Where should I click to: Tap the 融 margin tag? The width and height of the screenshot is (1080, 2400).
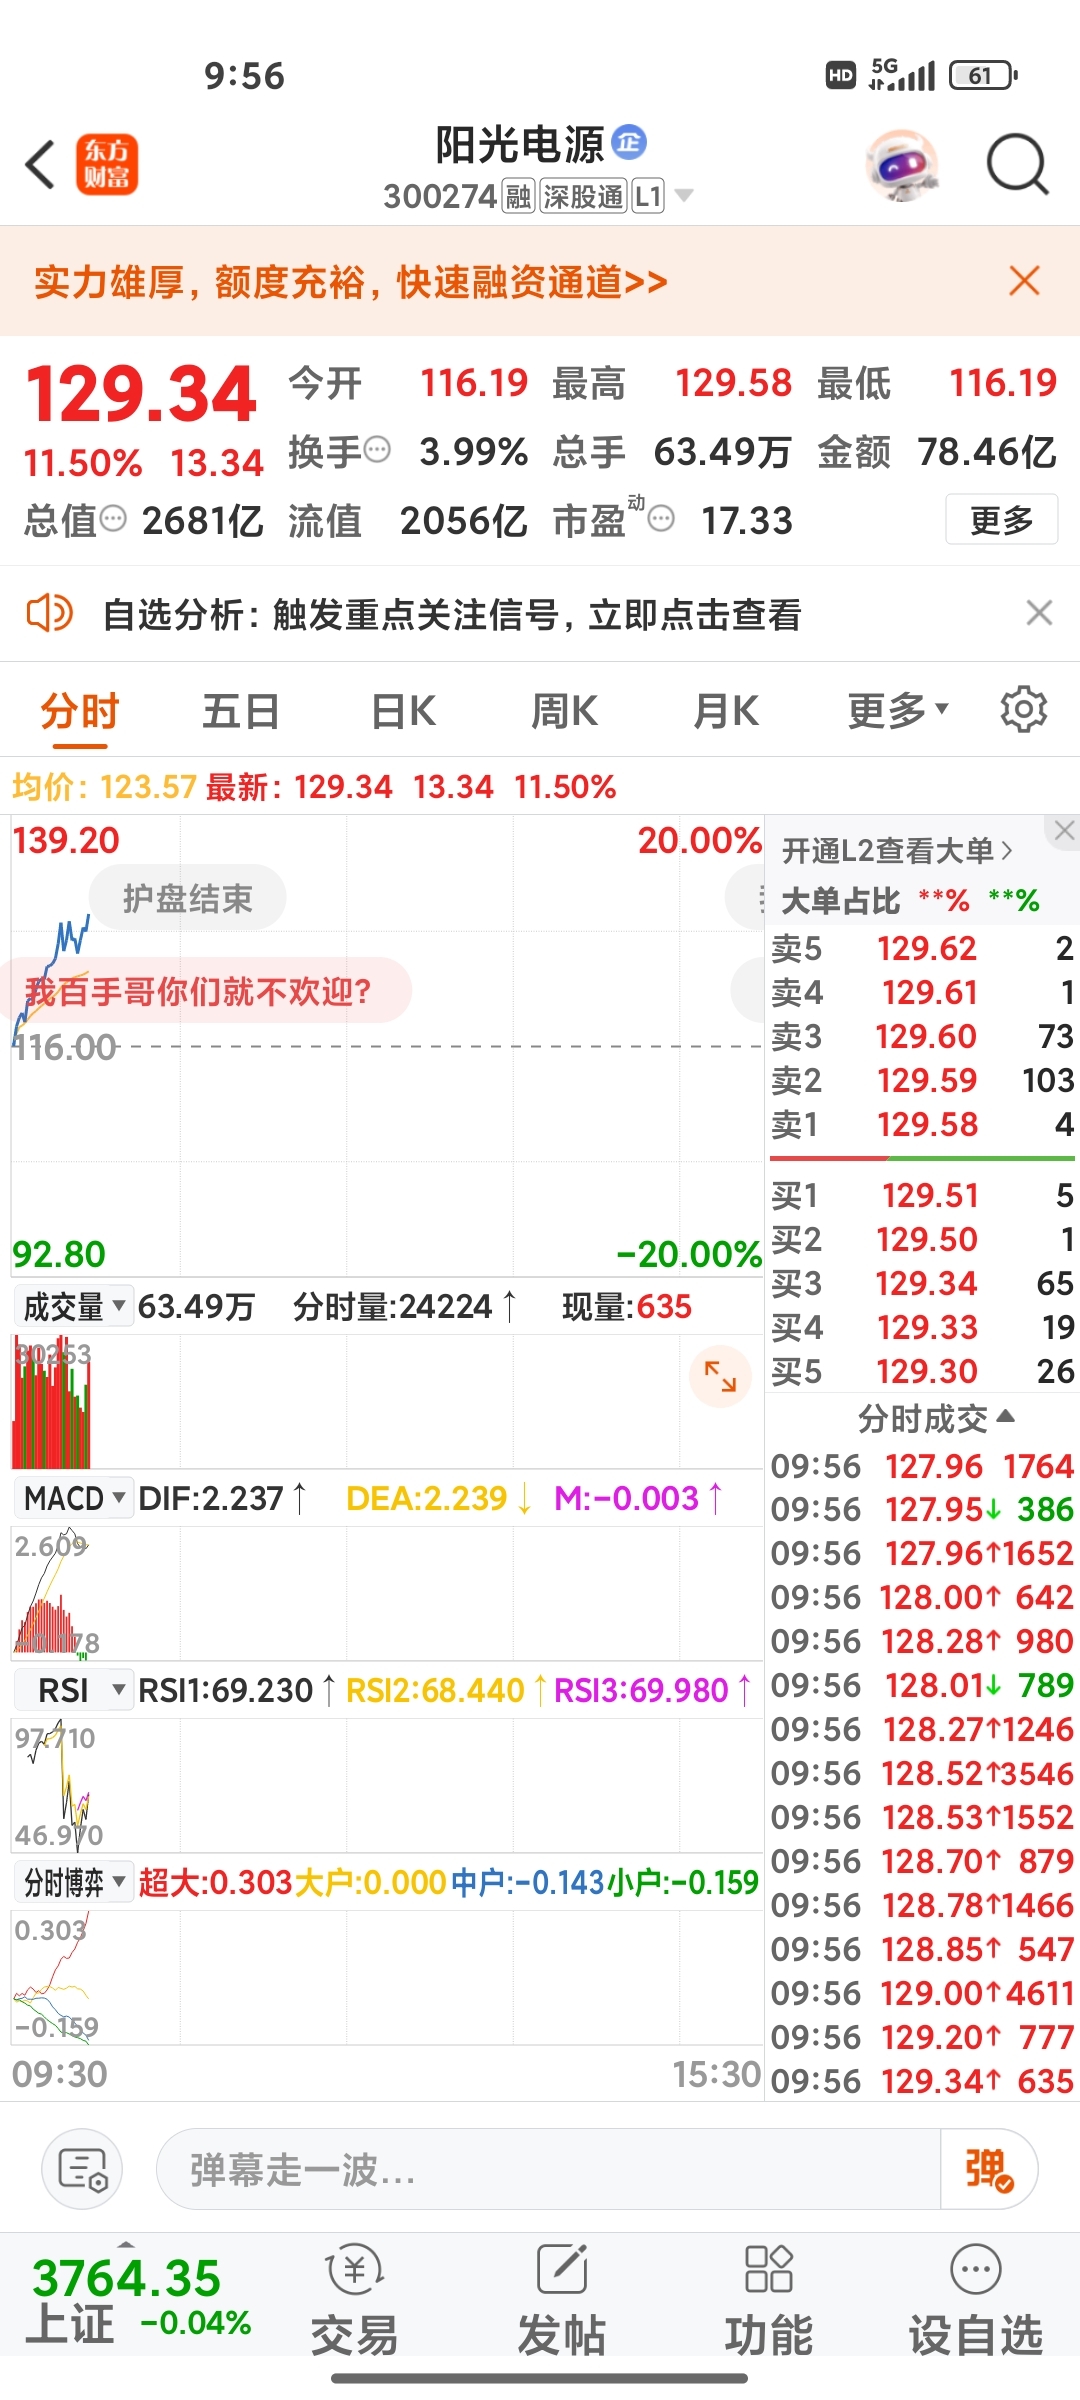[x=518, y=196]
